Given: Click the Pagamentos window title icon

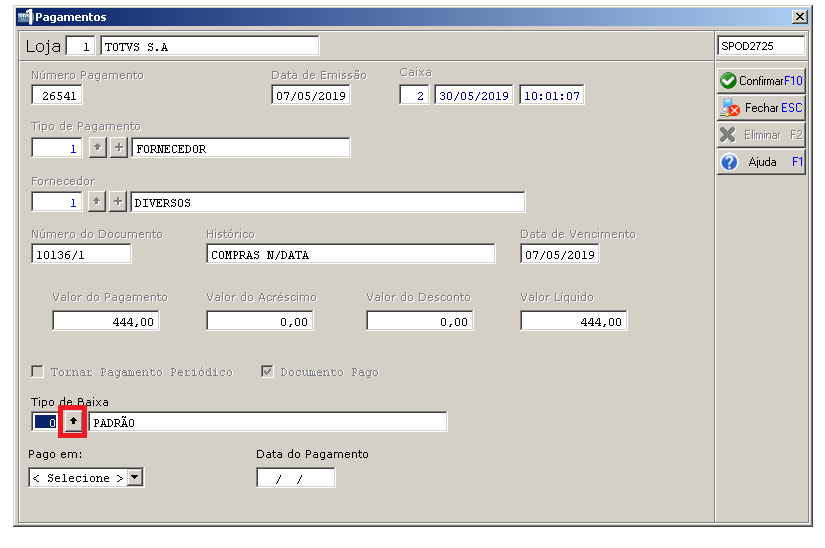Looking at the screenshot, I should (x=25, y=17).
